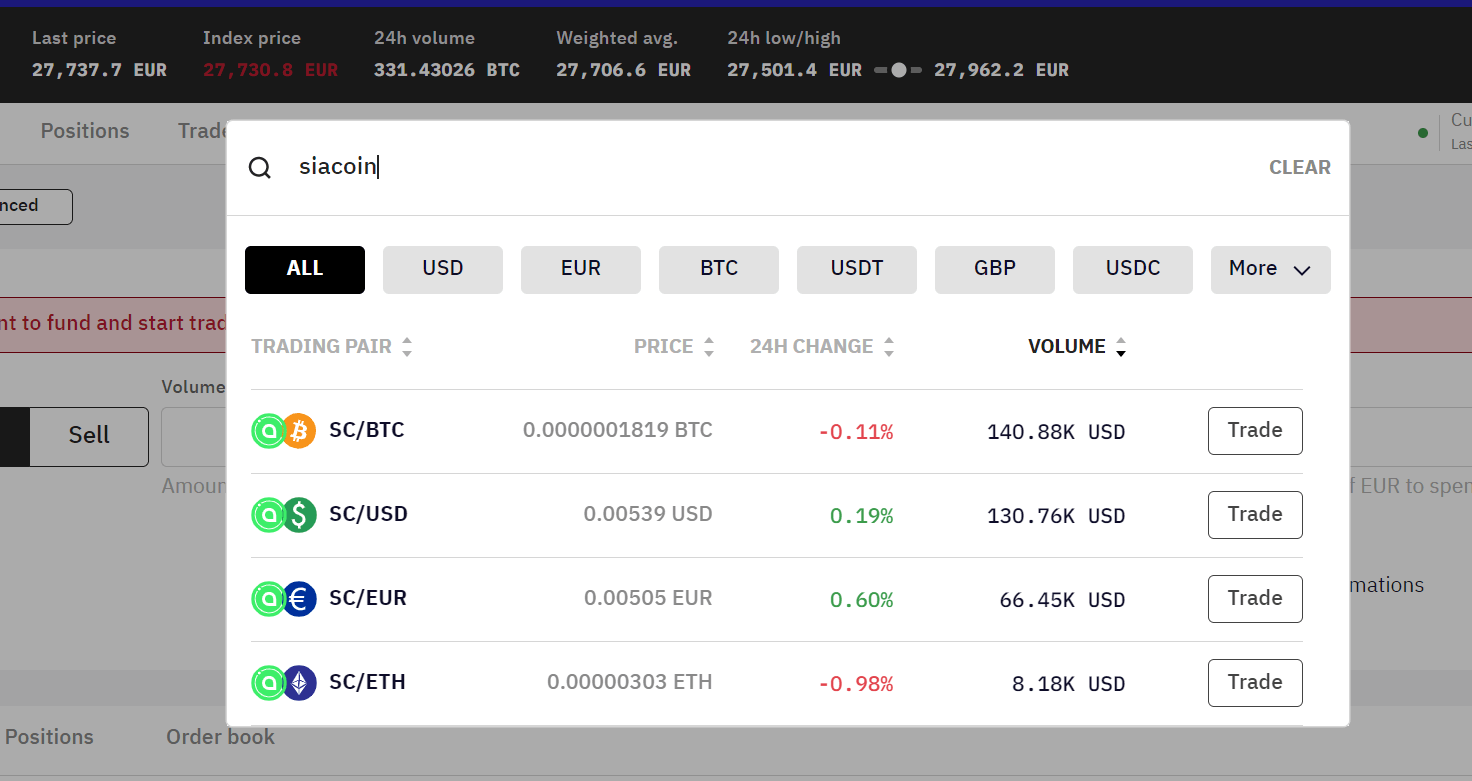
Task: Click price 0.00539 USD
Action: (648, 515)
